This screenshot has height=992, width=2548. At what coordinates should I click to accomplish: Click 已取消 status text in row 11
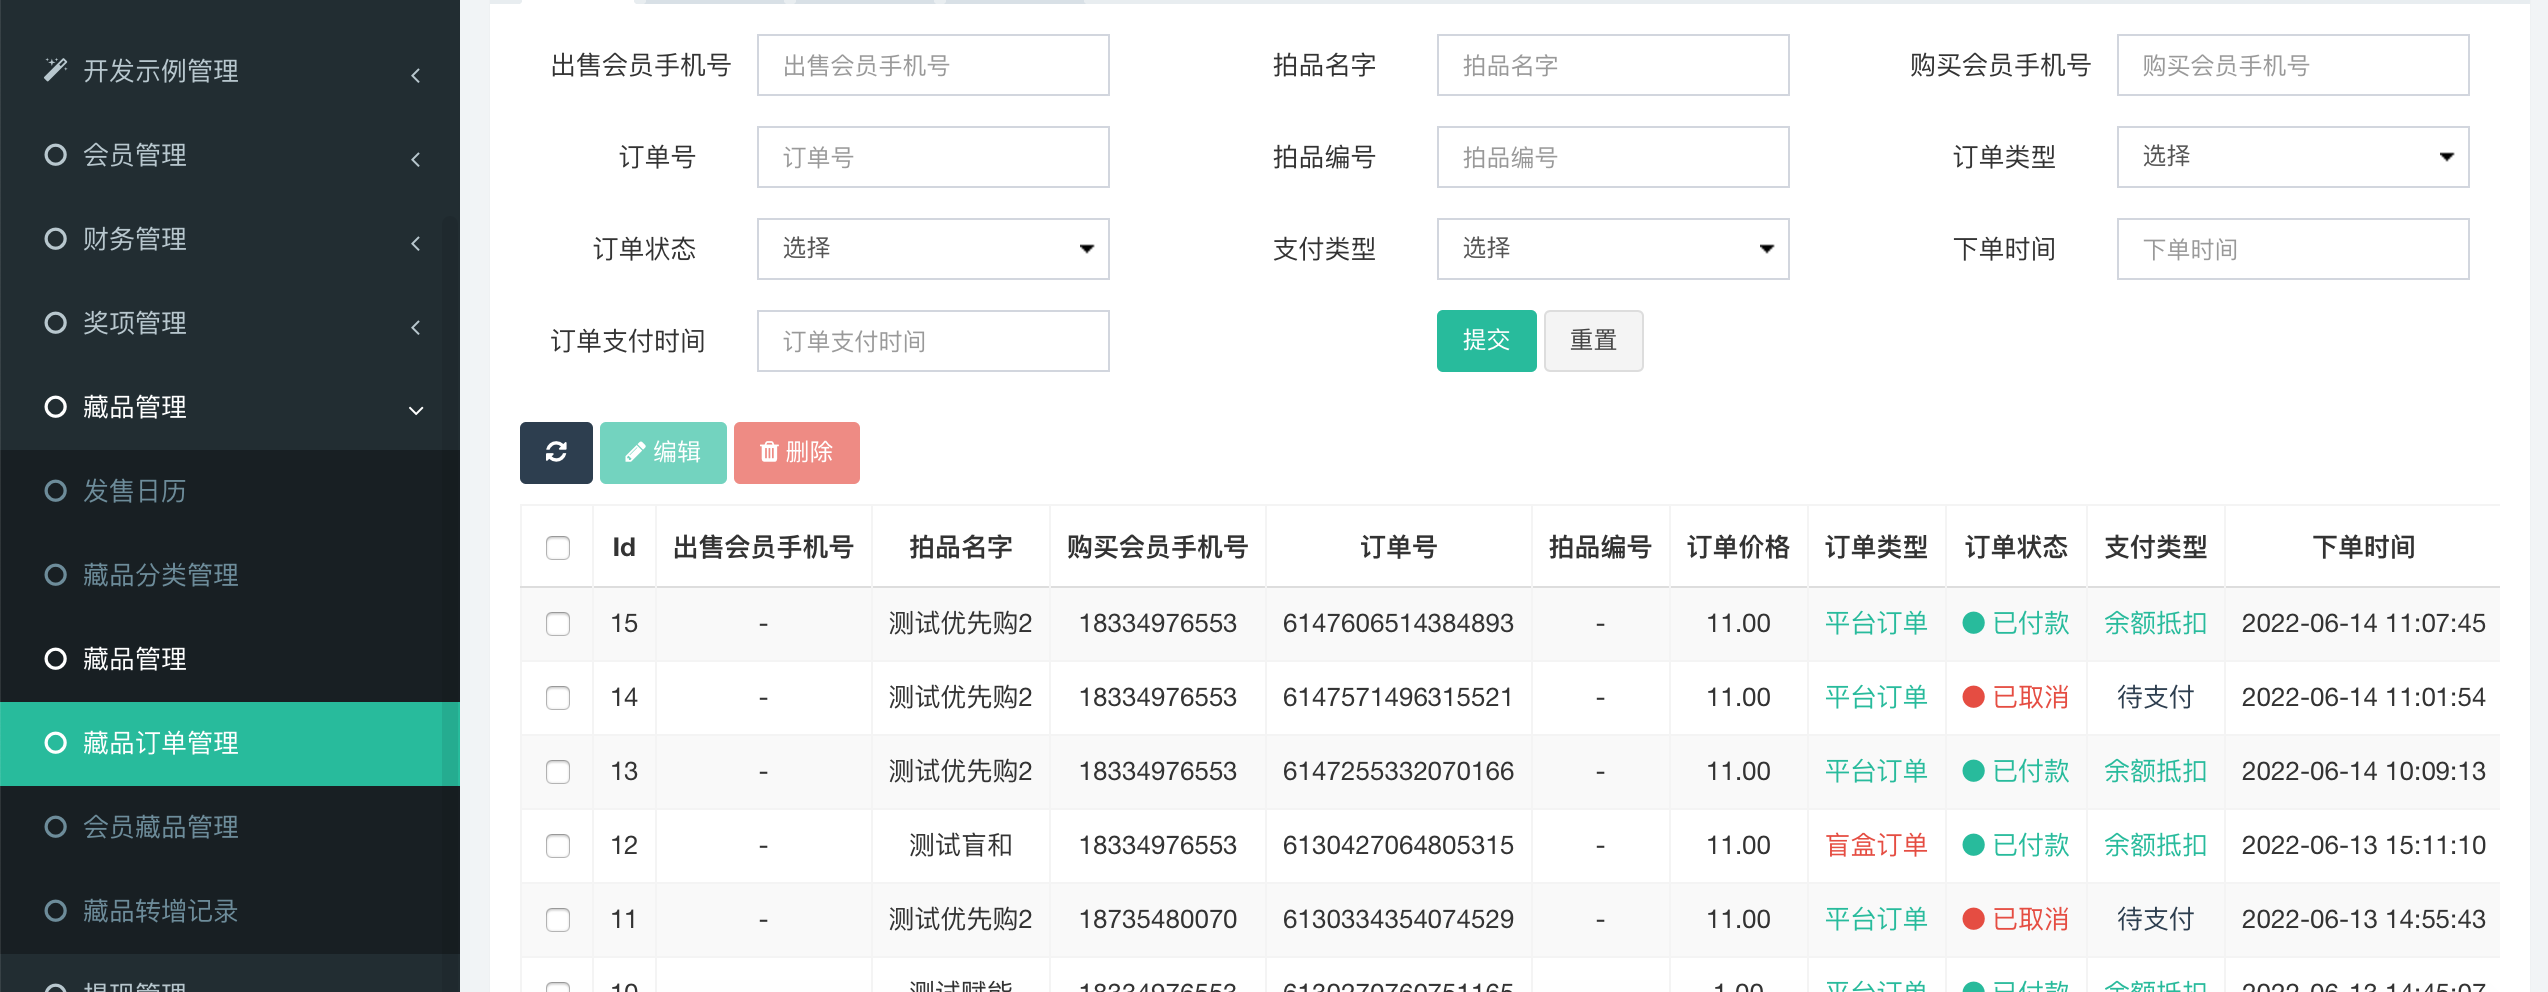2031,919
